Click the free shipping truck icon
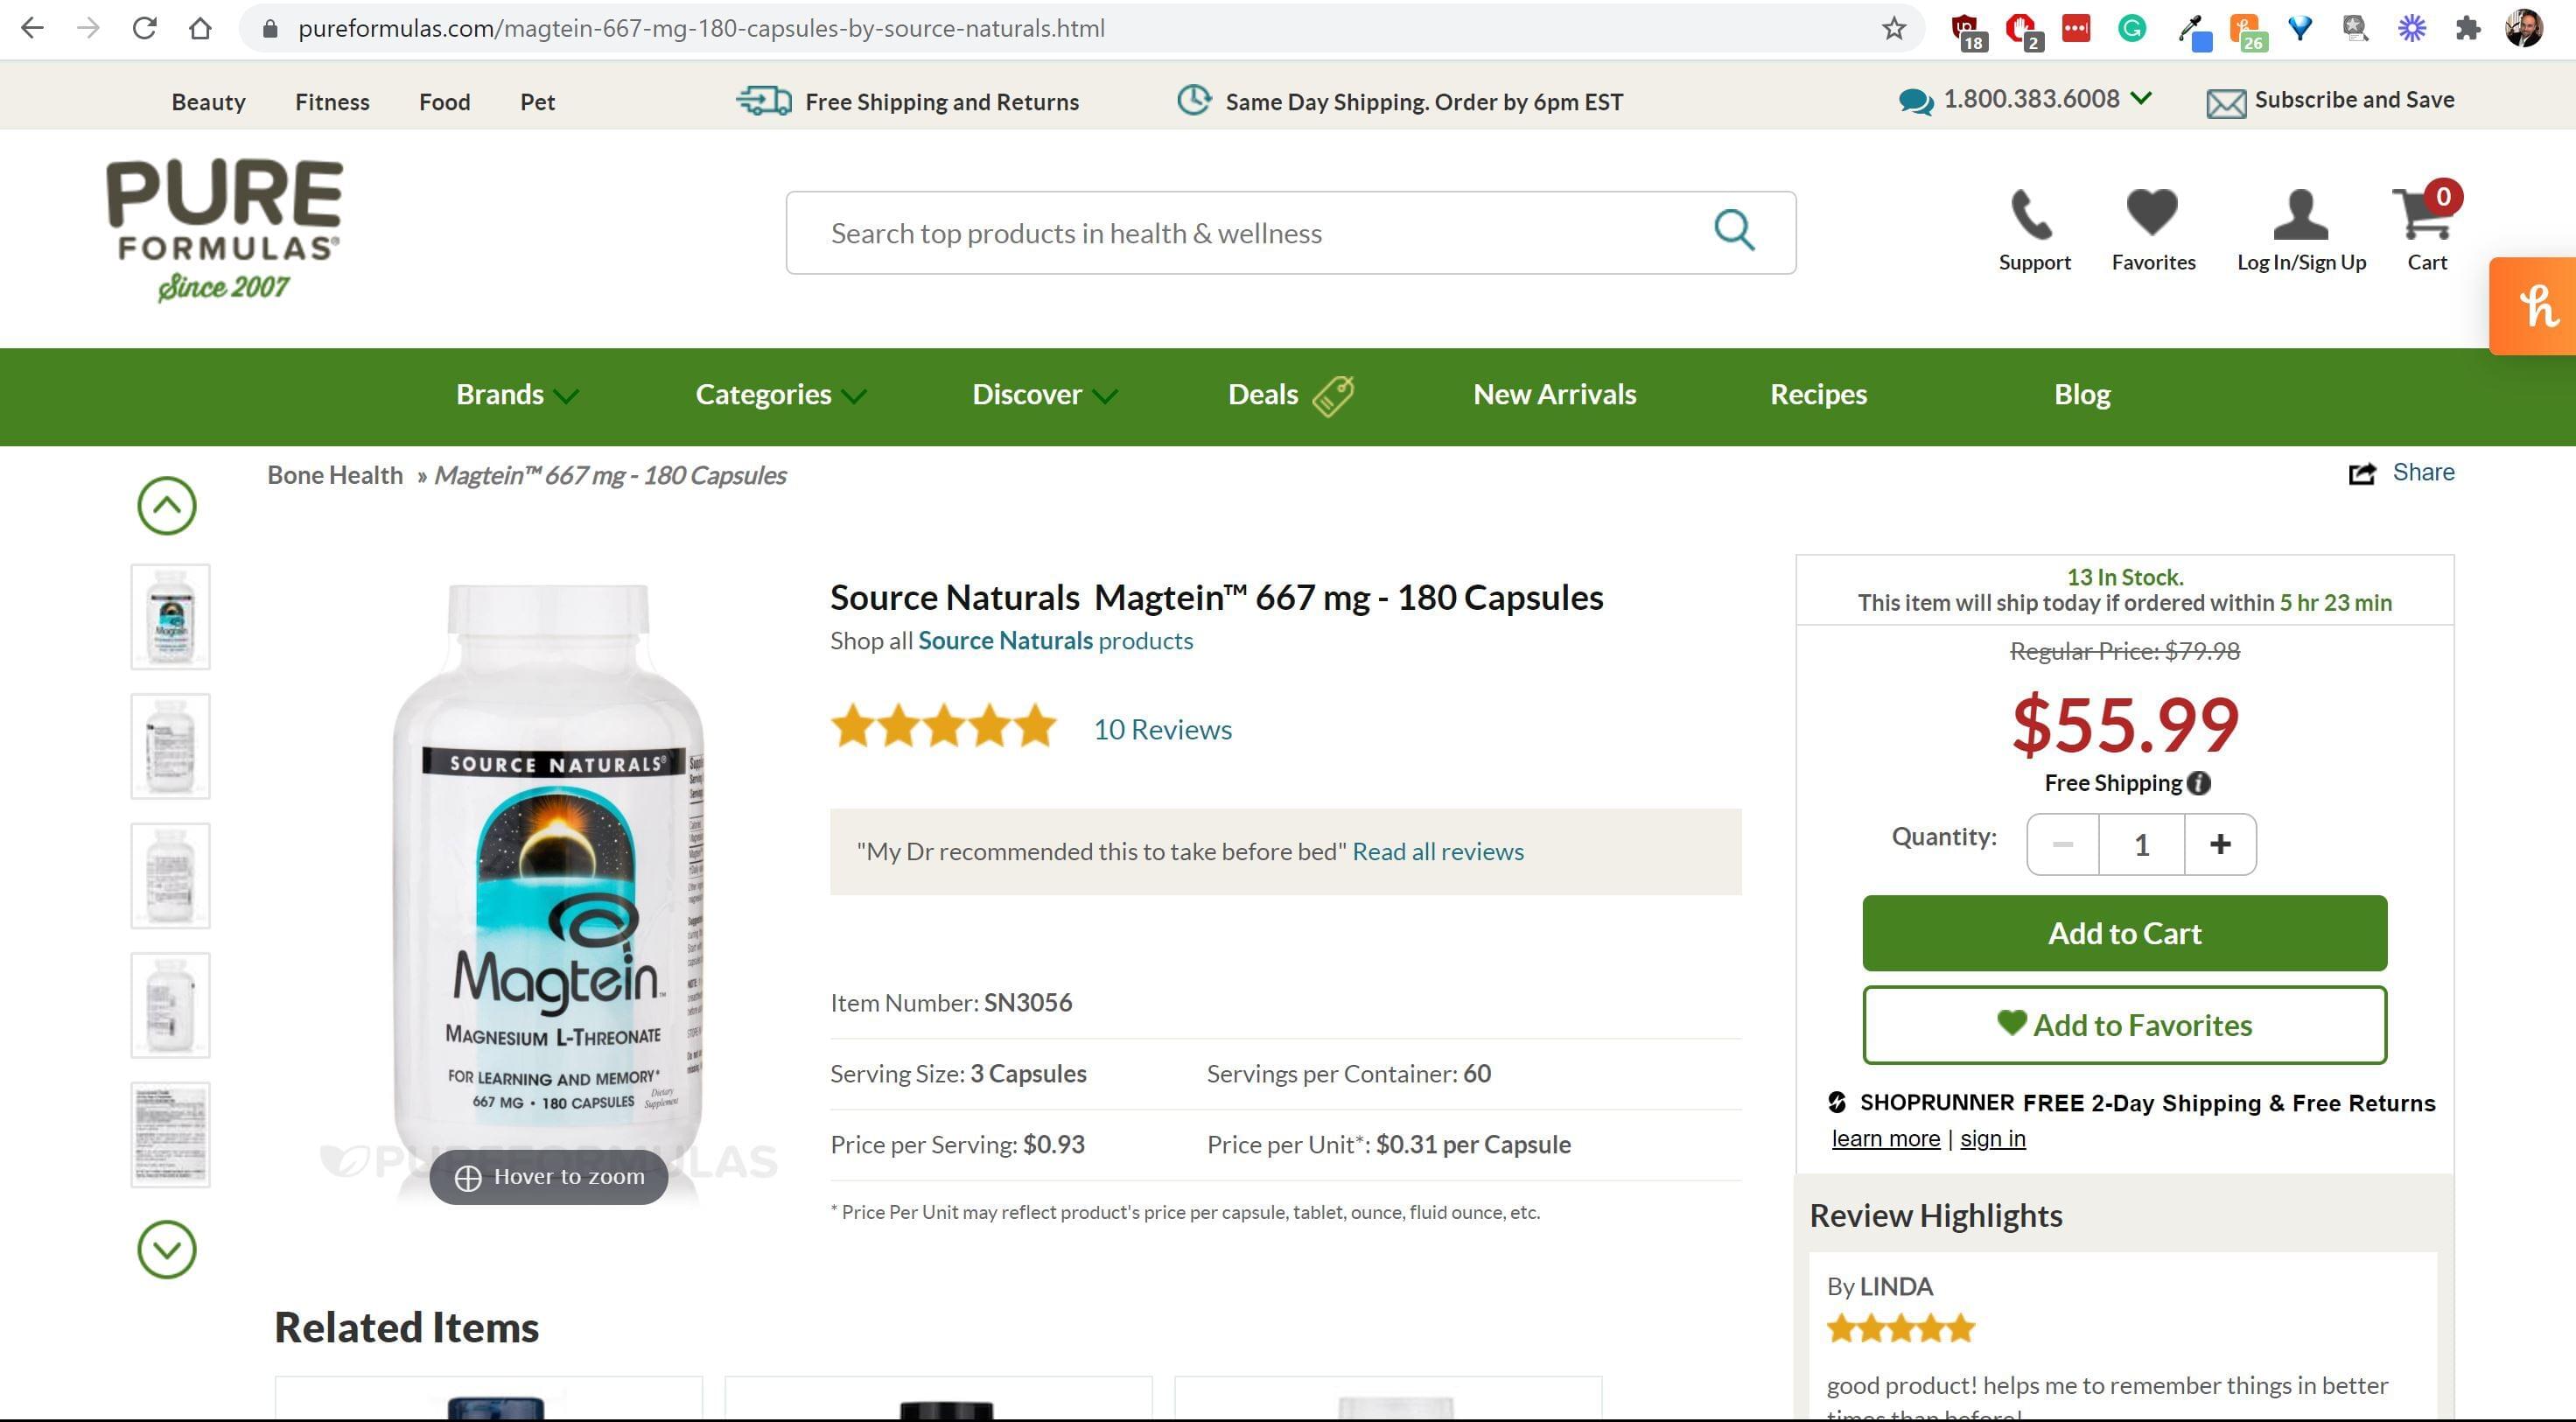The image size is (2576, 1422). tap(763, 101)
